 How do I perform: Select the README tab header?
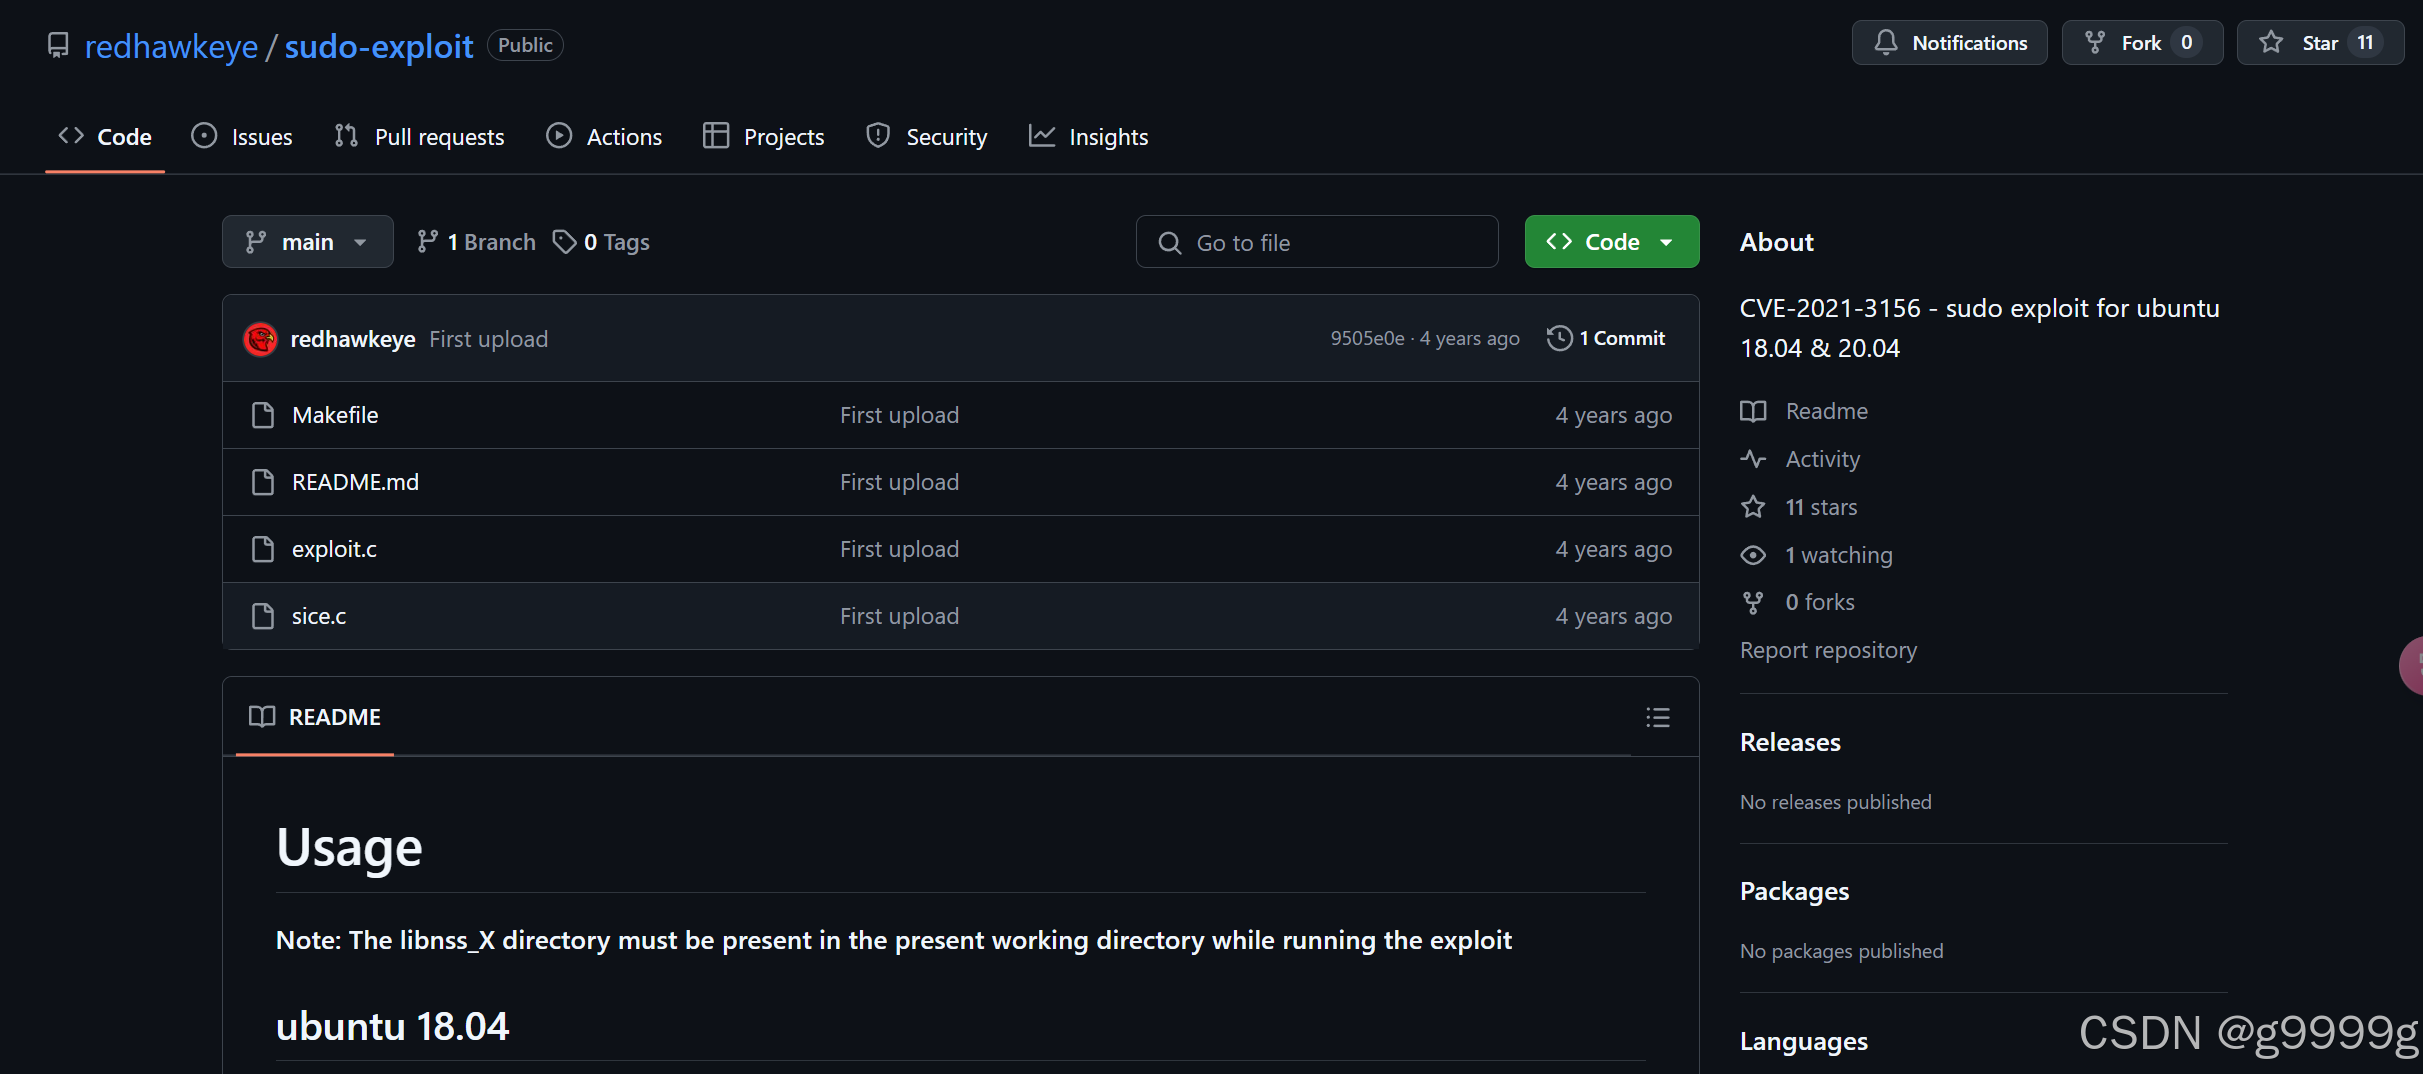pyautogui.click(x=315, y=717)
